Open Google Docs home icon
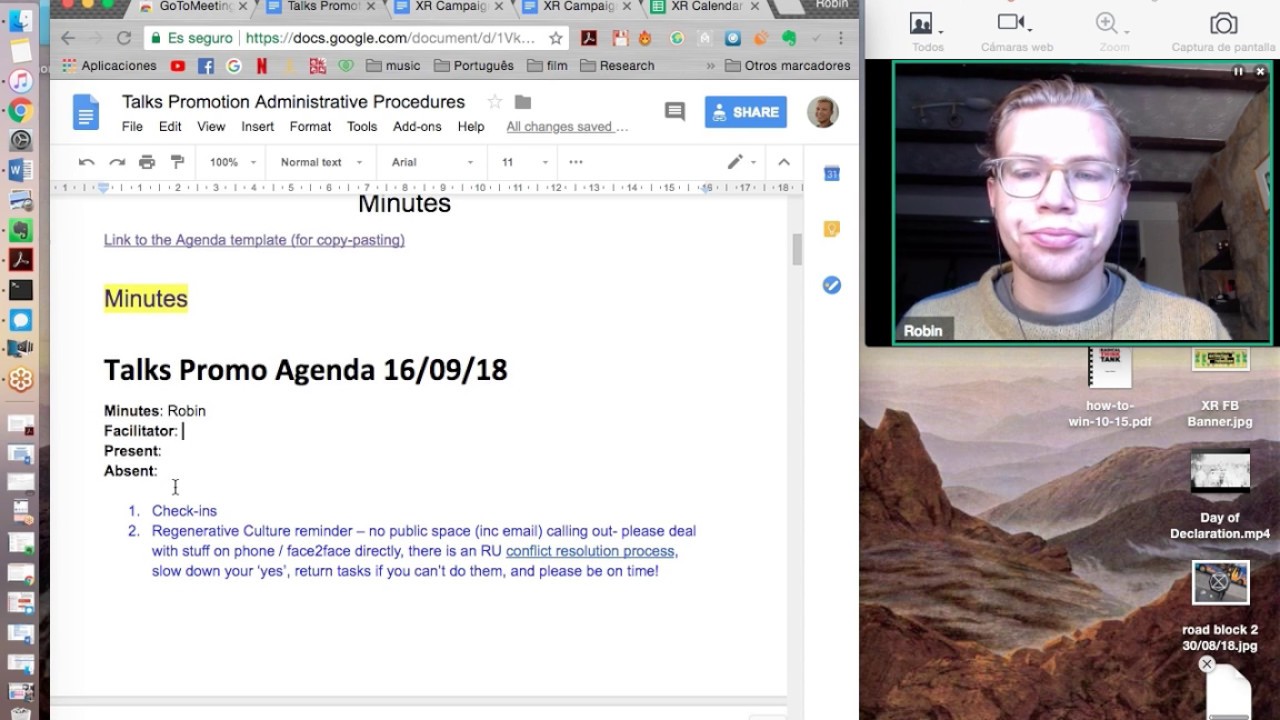 tap(86, 112)
